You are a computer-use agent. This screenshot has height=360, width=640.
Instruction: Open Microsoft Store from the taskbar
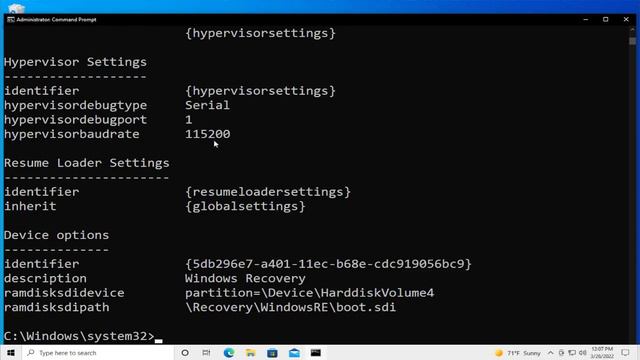click(272, 353)
